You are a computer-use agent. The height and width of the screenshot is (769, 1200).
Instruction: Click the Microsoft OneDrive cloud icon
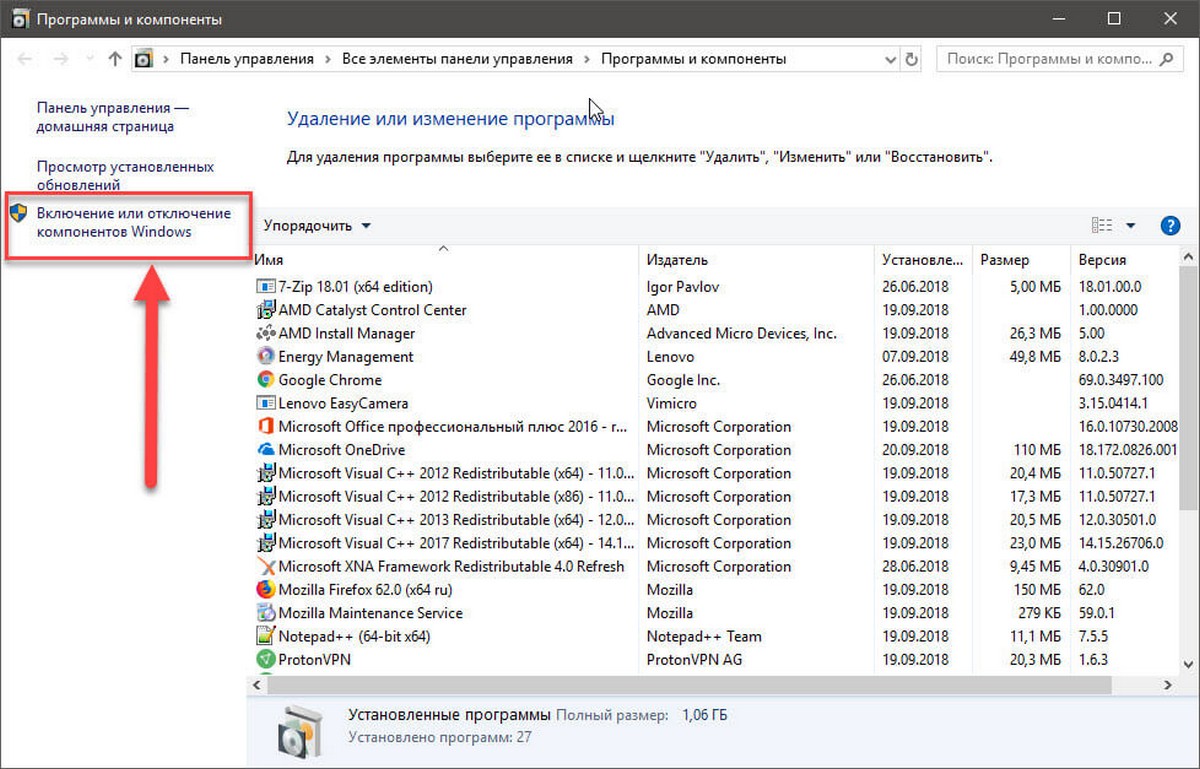265,450
